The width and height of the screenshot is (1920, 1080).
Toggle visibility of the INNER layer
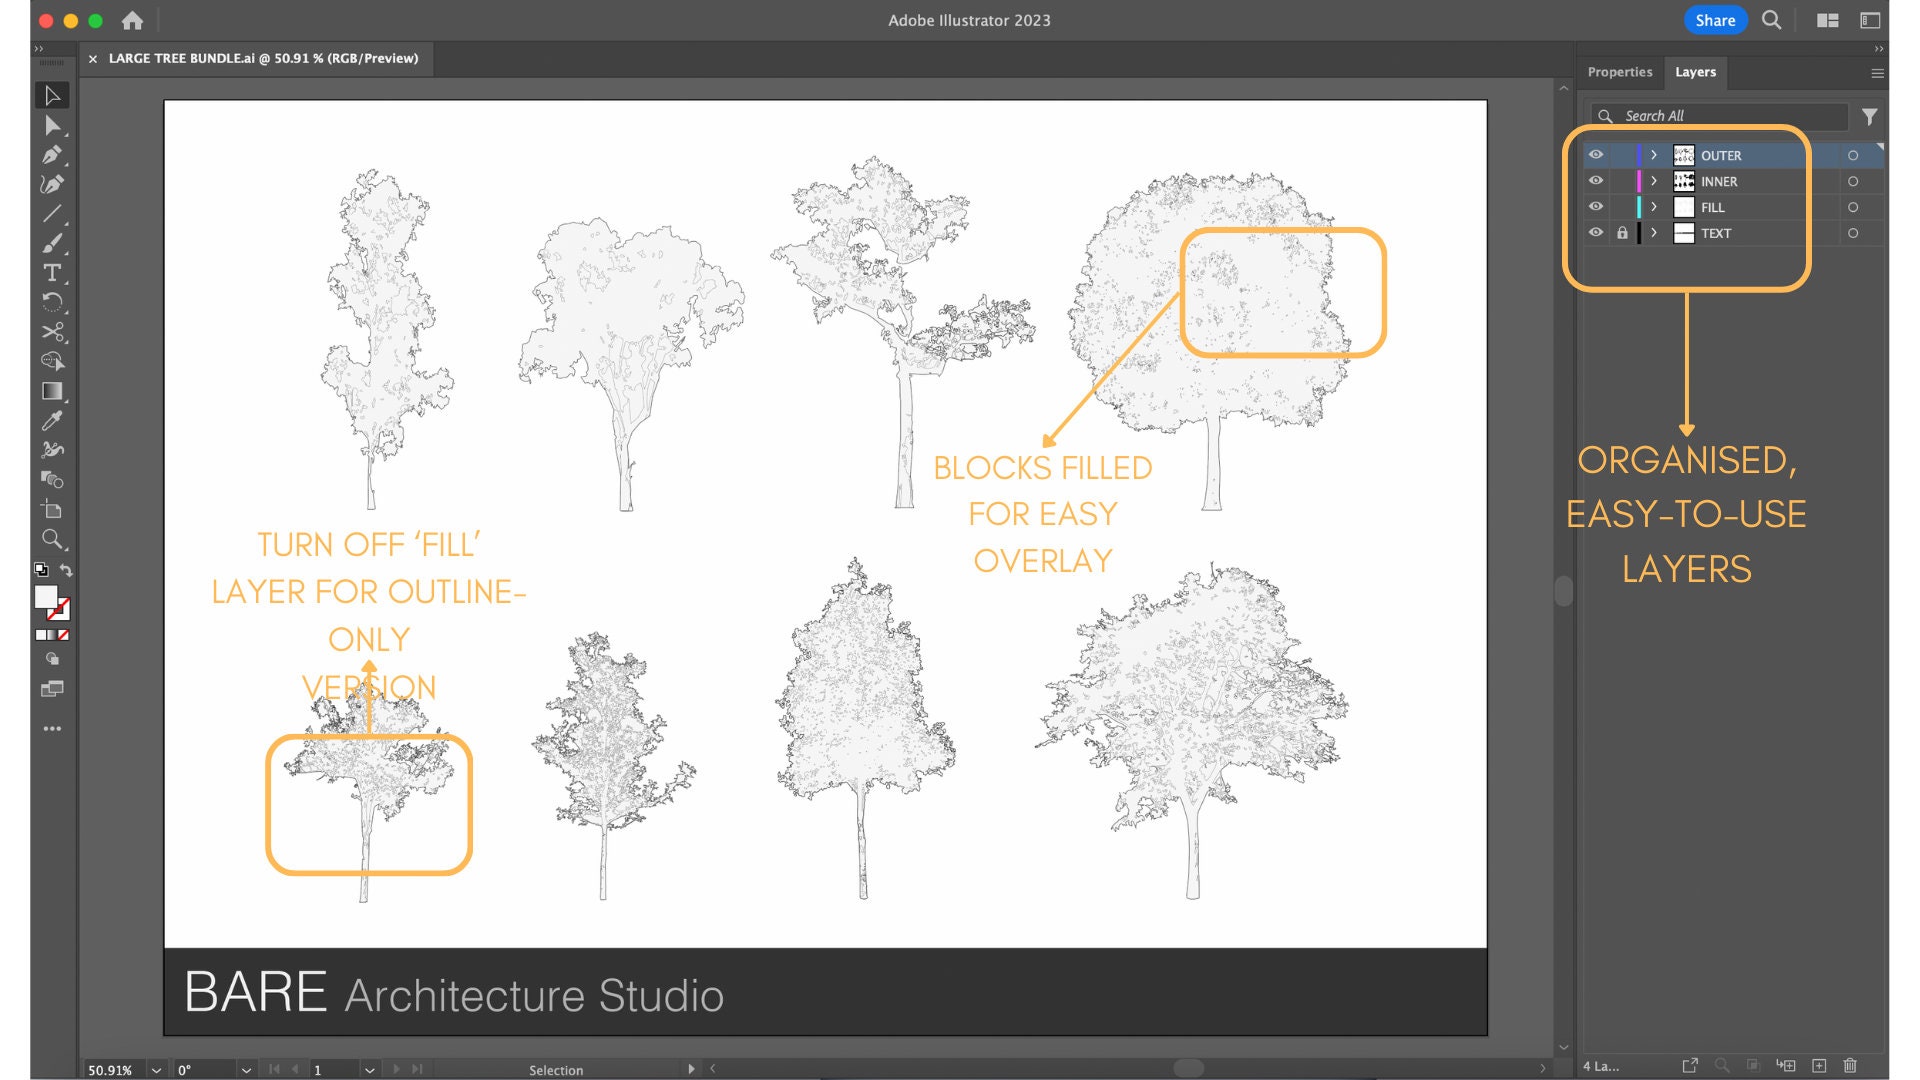coord(1597,181)
